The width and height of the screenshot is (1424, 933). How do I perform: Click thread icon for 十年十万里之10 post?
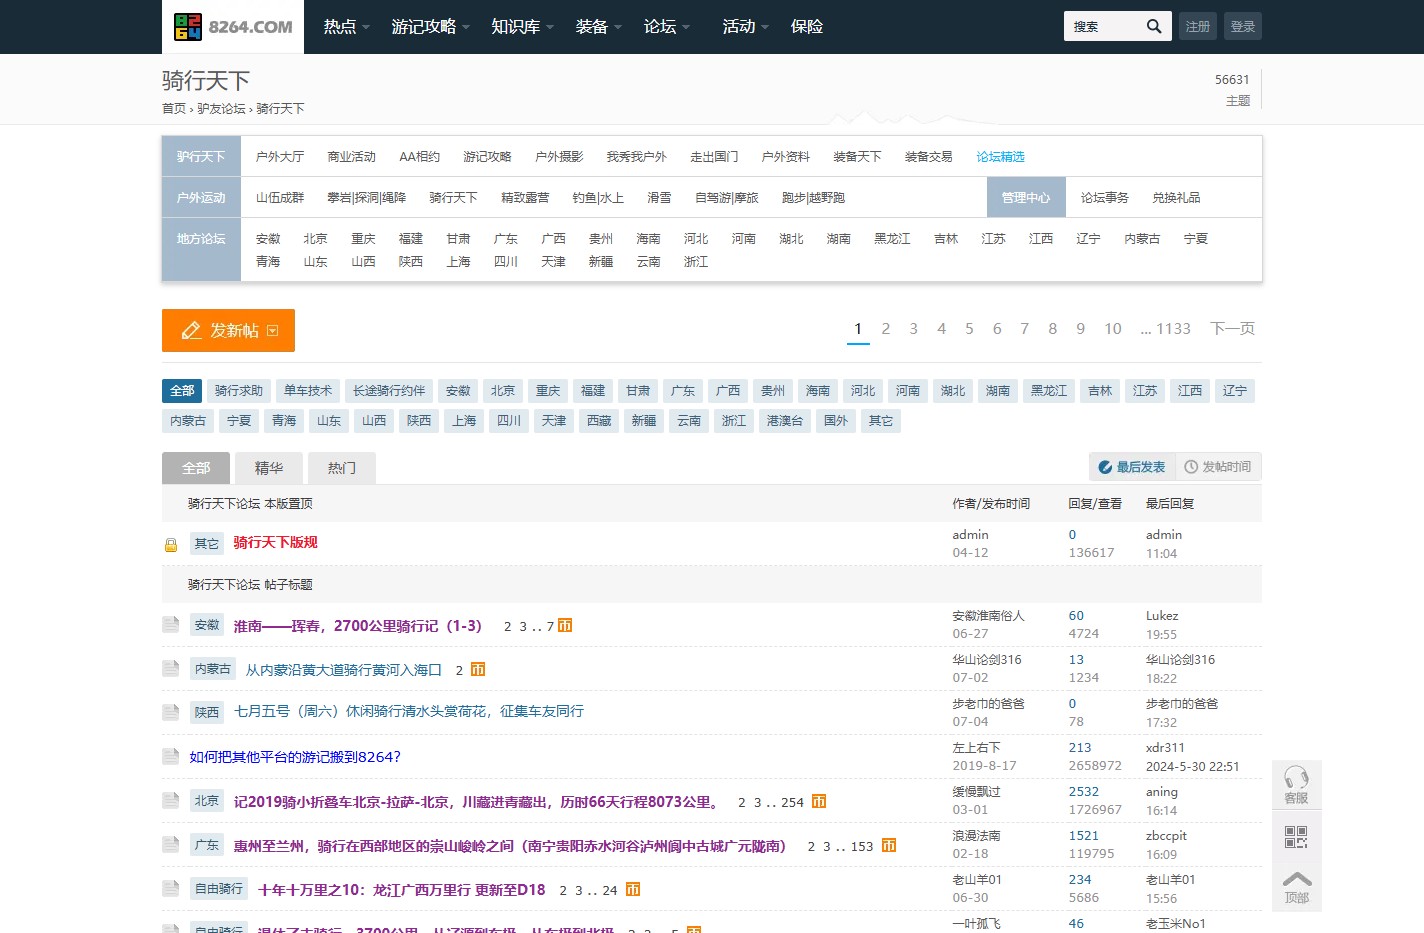coord(170,889)
